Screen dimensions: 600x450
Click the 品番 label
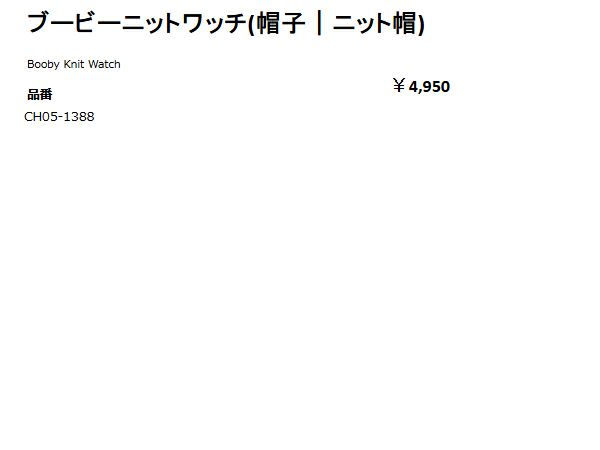(x=39, y=95)
